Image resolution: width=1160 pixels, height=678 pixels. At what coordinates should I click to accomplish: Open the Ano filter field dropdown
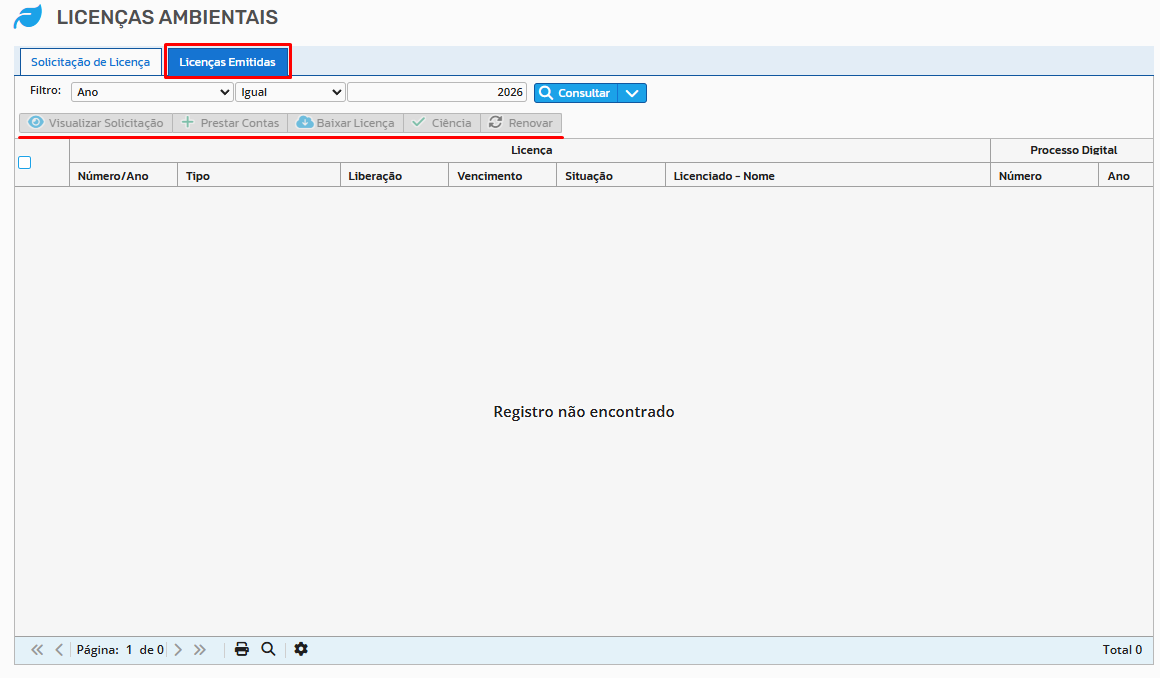point(152,92)
